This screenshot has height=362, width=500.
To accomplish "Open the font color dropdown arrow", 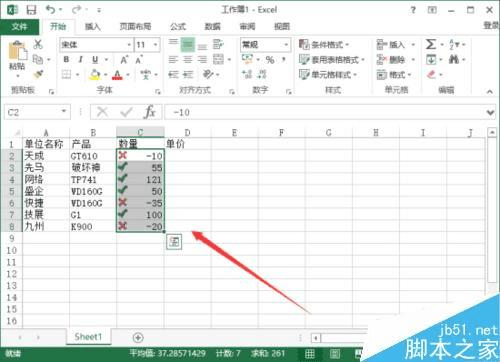I will pyautogui.click(x=128, y=75).
